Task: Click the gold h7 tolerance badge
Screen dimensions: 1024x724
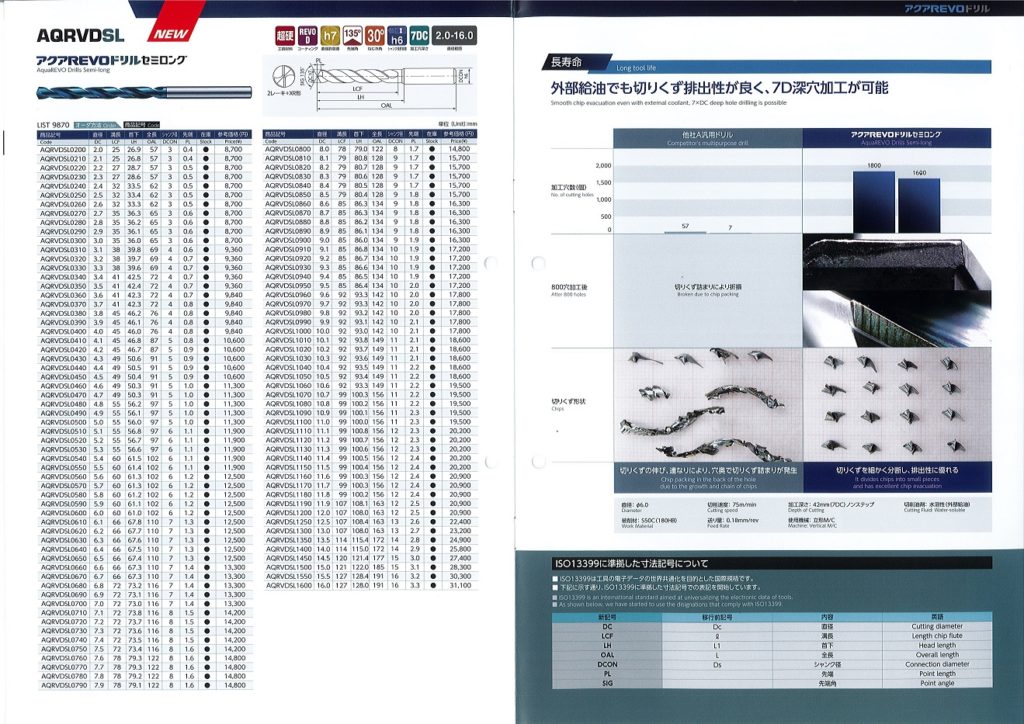Action: [x=330, y=35]
